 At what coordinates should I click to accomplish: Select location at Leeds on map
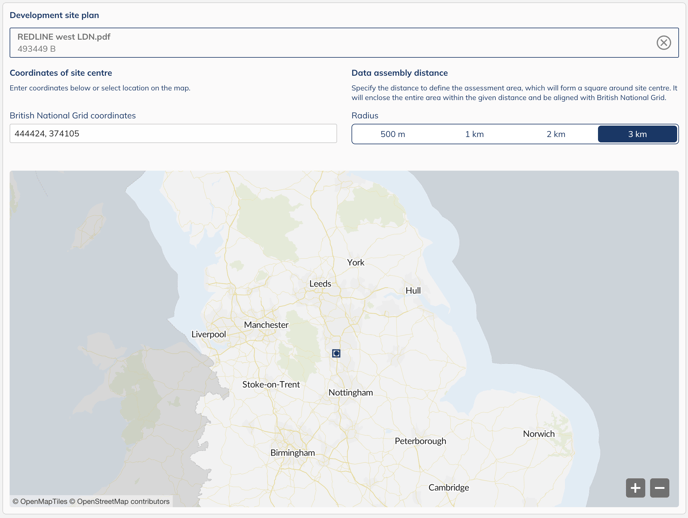pos(320,284)
